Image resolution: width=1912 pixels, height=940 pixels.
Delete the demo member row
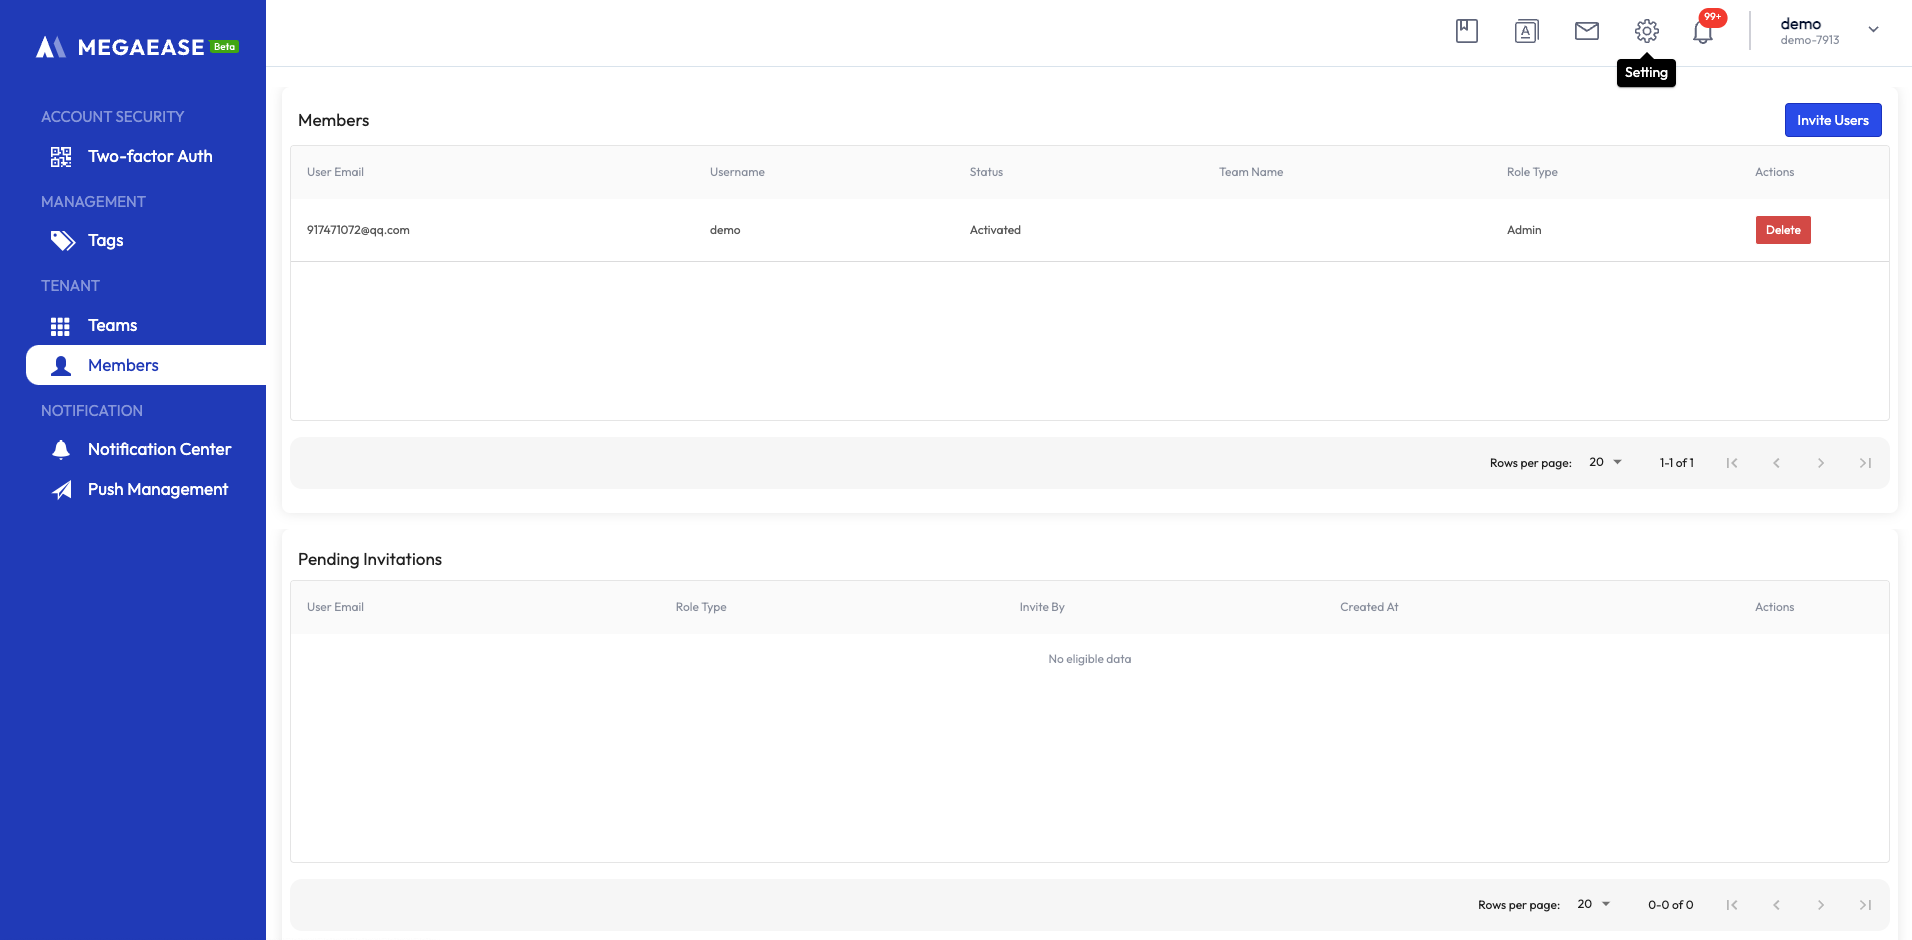1782,230
